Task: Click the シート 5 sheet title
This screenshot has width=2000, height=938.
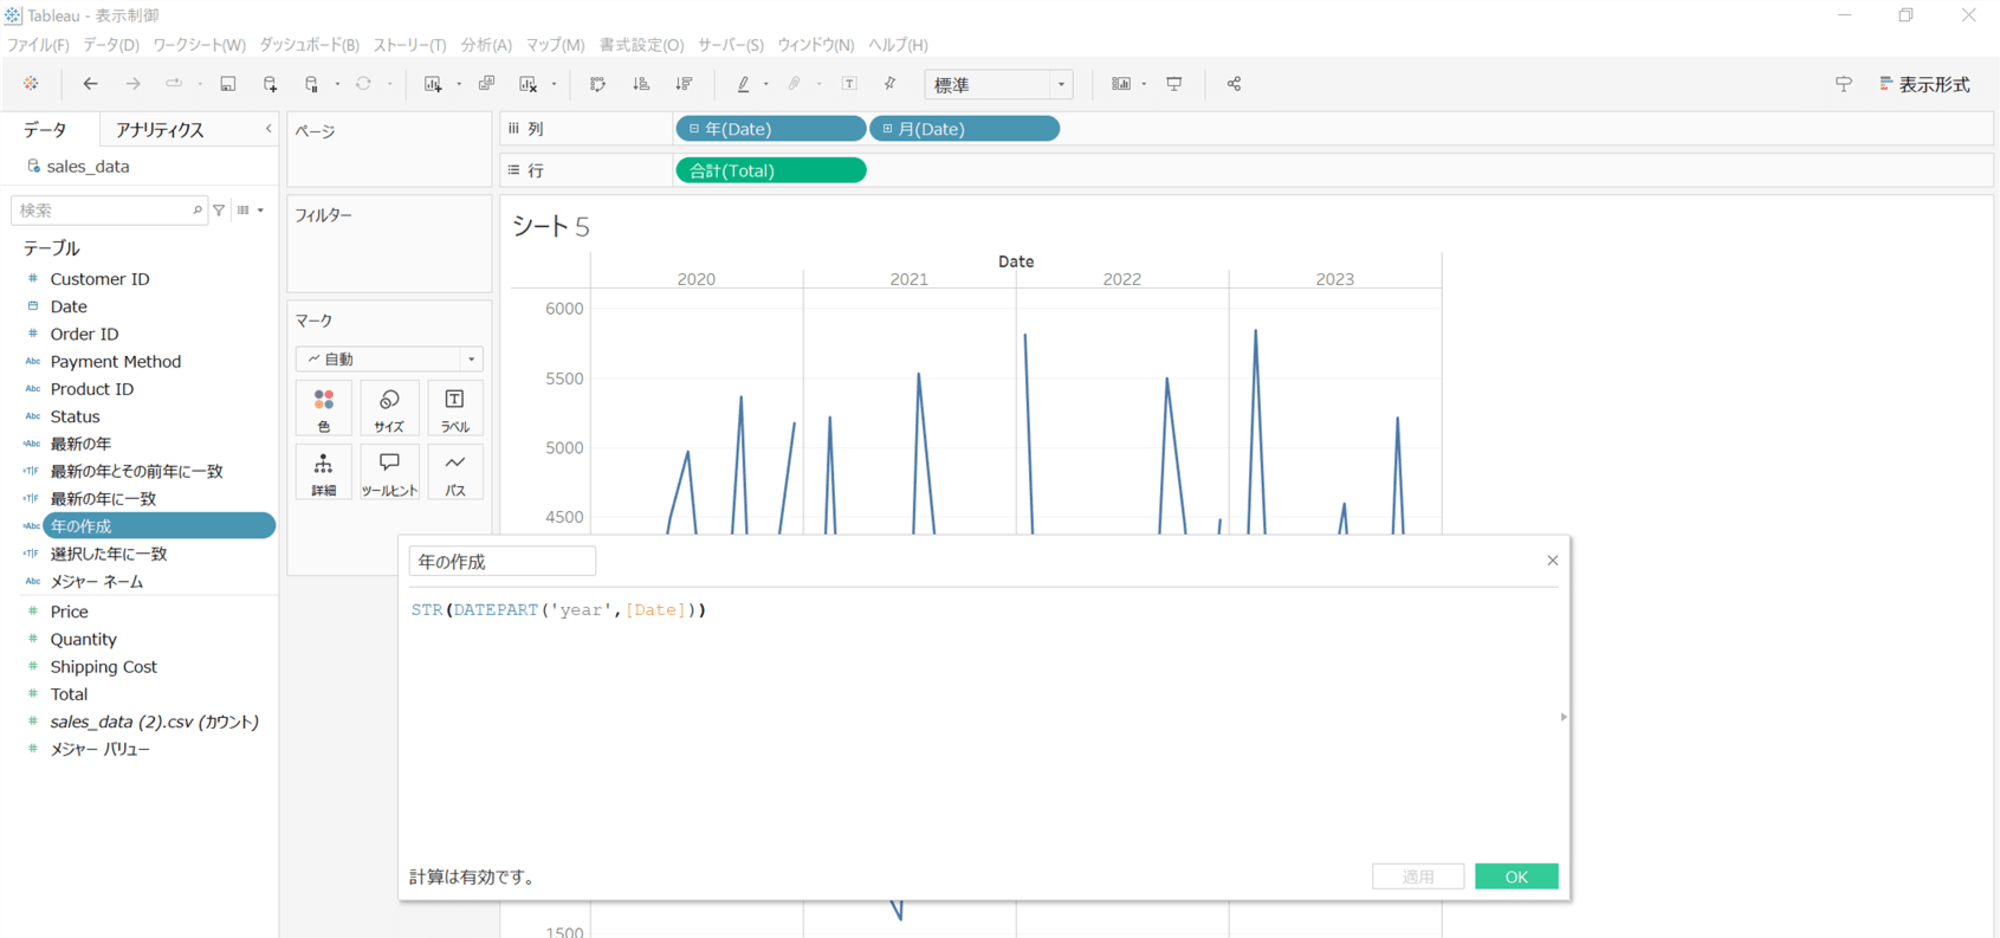Action: point(551,227)
